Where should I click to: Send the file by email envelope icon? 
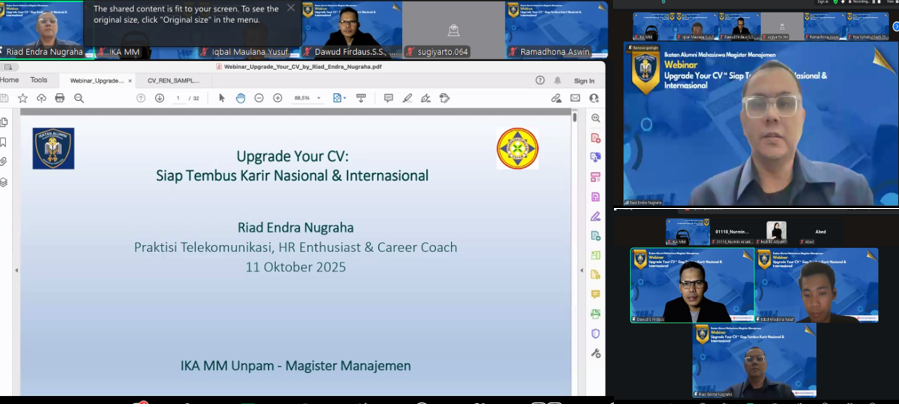coord(575,98)
